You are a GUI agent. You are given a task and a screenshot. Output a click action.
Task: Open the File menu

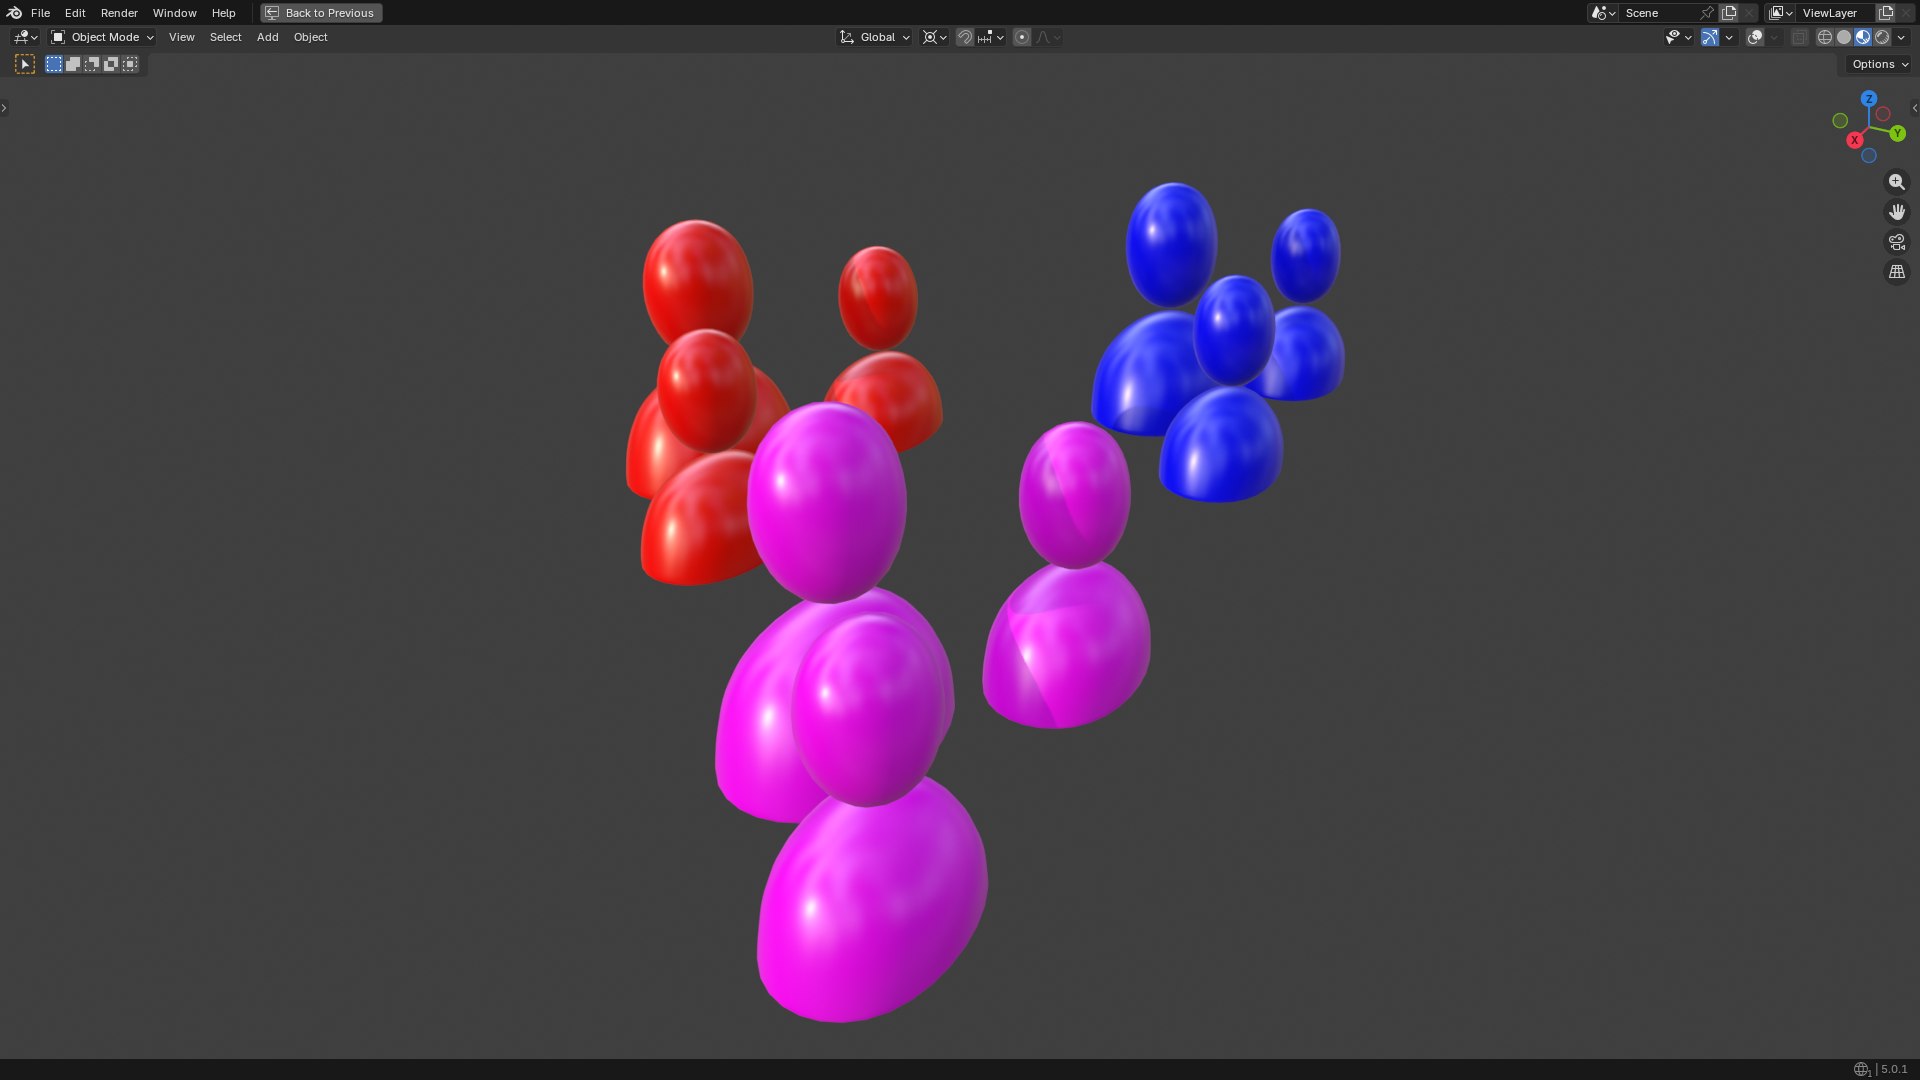(40, 13)
